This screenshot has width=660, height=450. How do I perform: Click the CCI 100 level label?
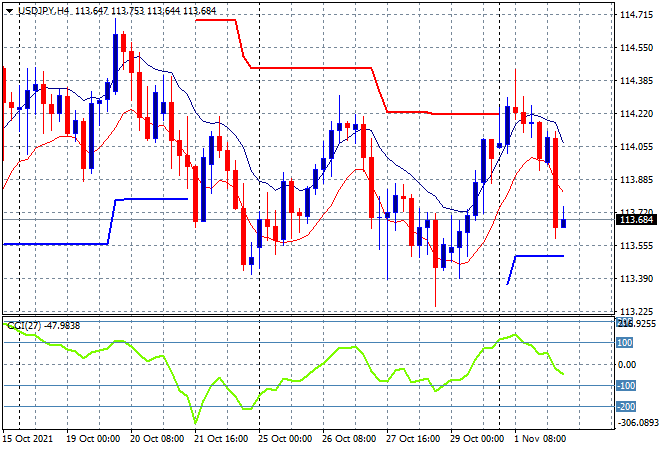tap(625, 343)
